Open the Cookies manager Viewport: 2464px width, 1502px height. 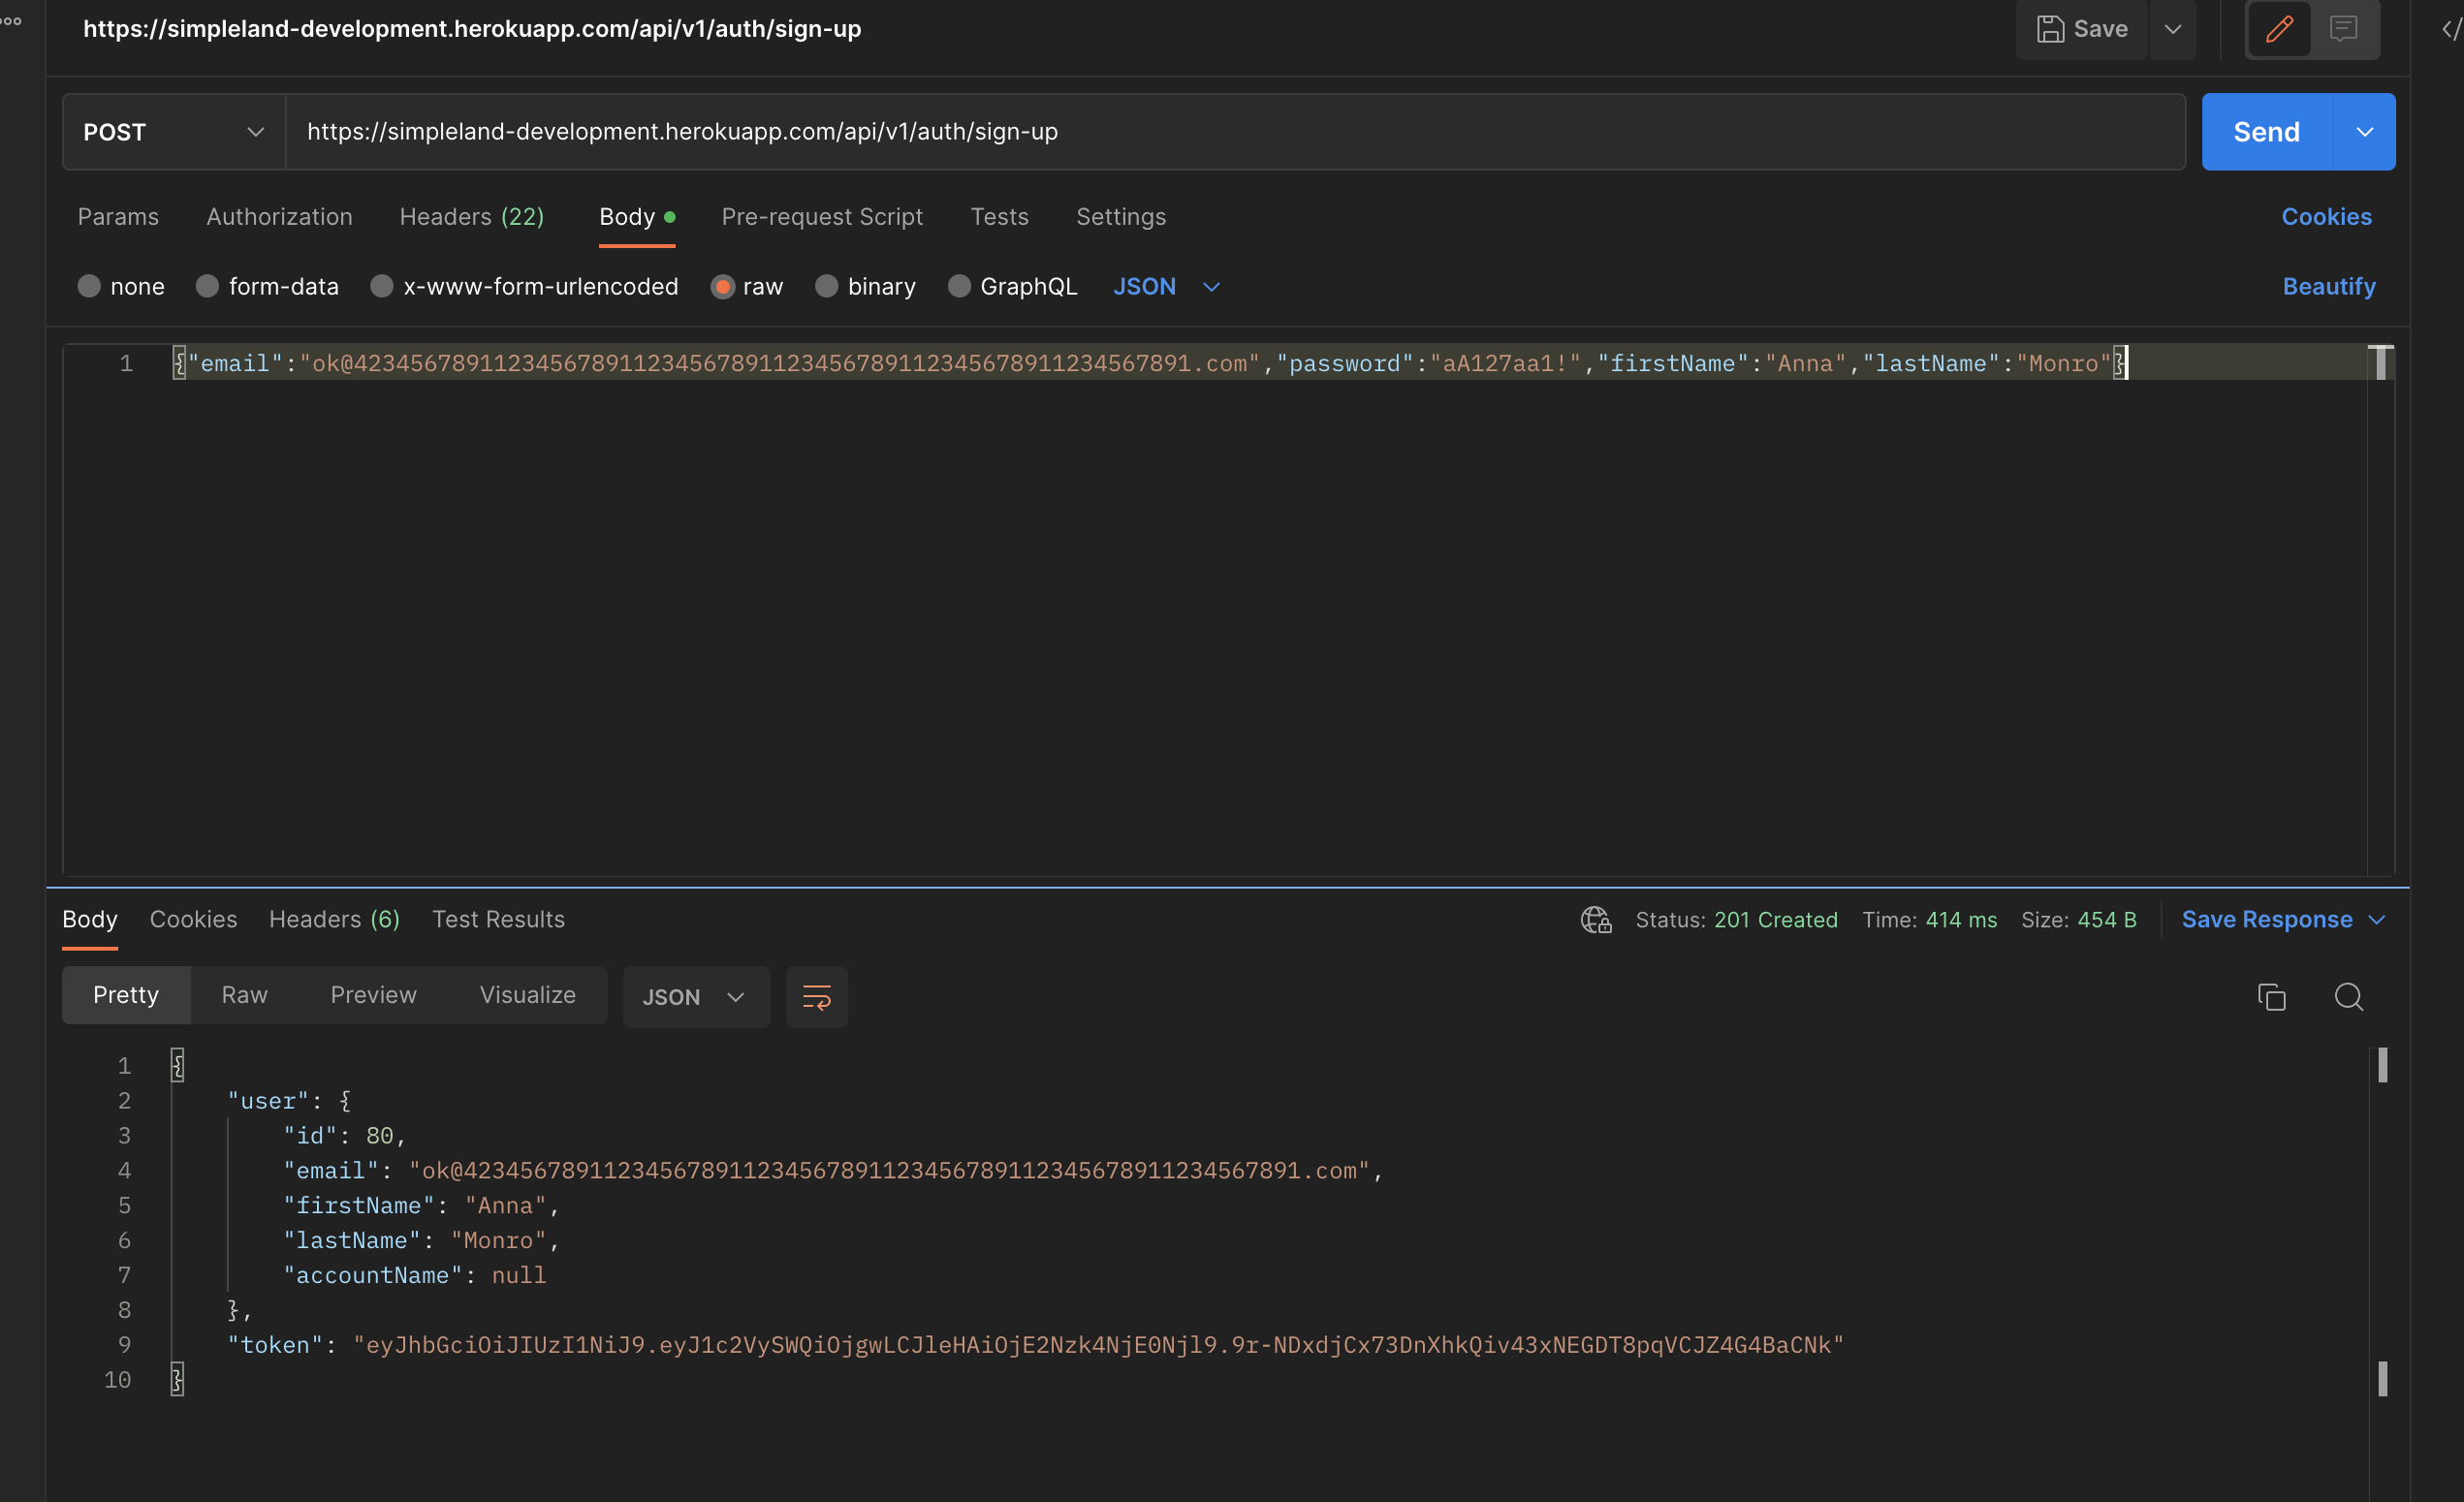pyautogui.click(x=2326, y=216)
